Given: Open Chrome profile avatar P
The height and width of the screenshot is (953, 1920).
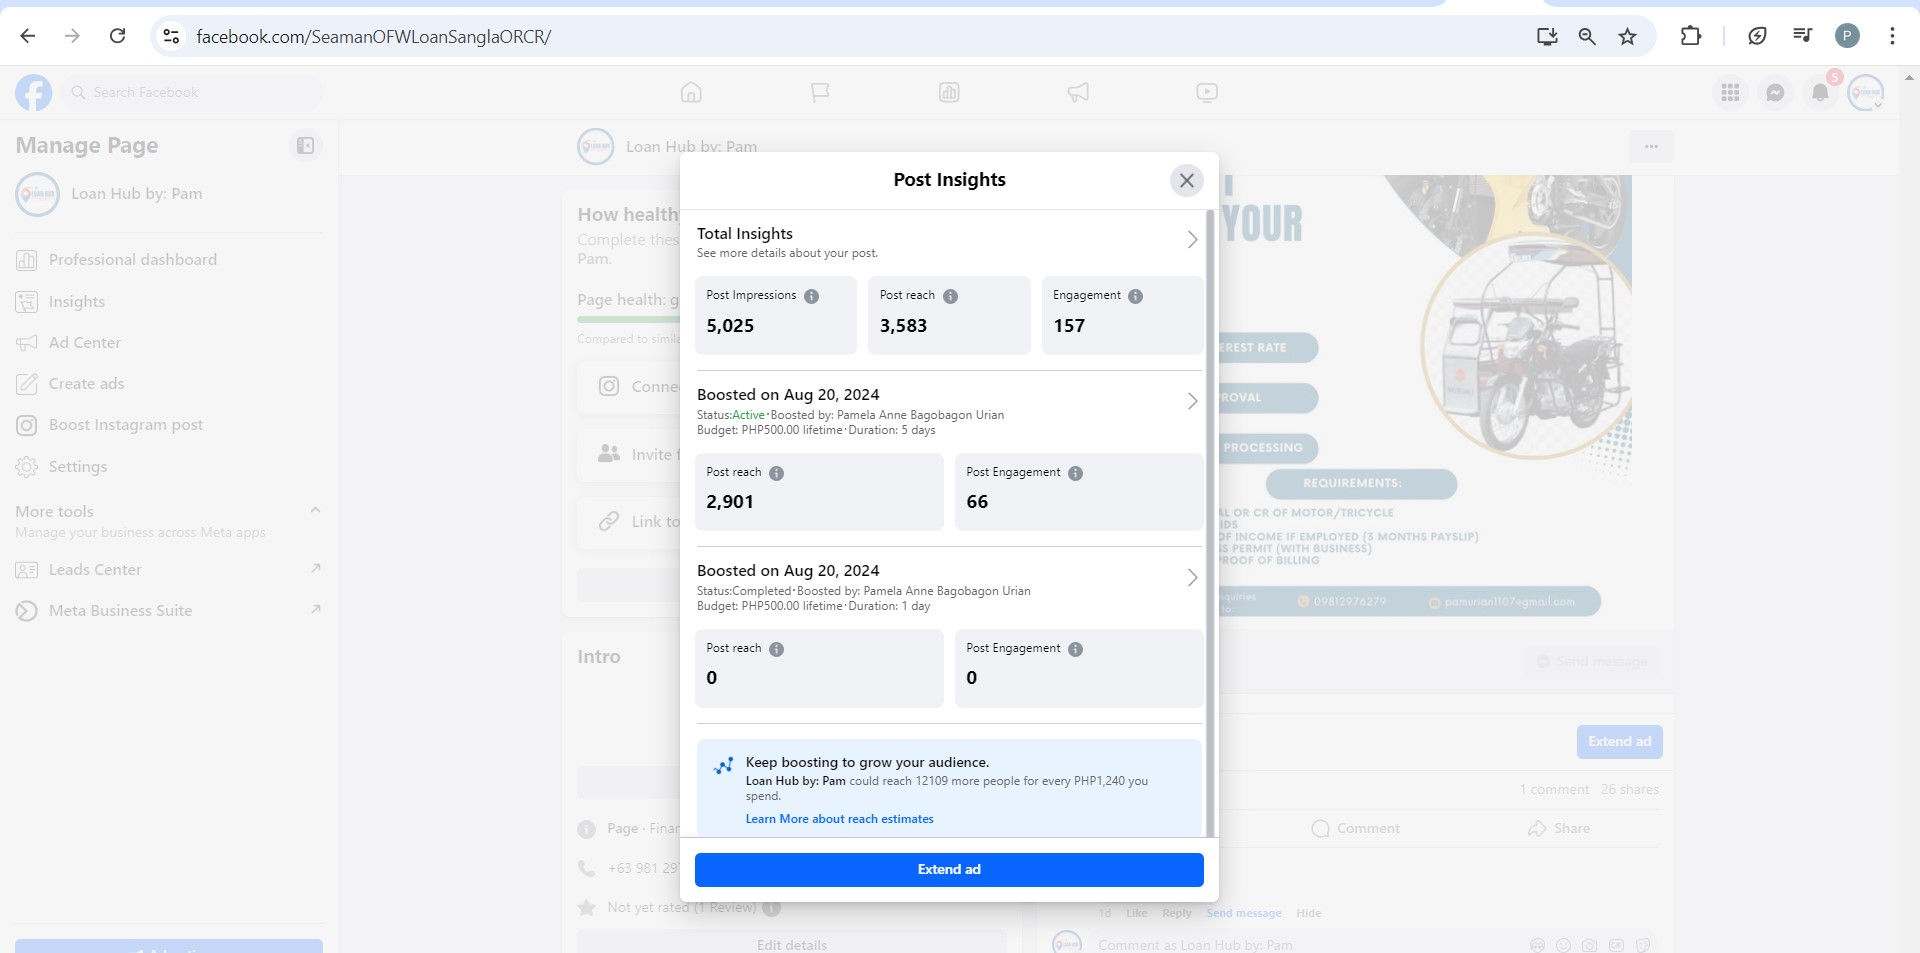Looking at the screenshot, I should click(1847, 37).
